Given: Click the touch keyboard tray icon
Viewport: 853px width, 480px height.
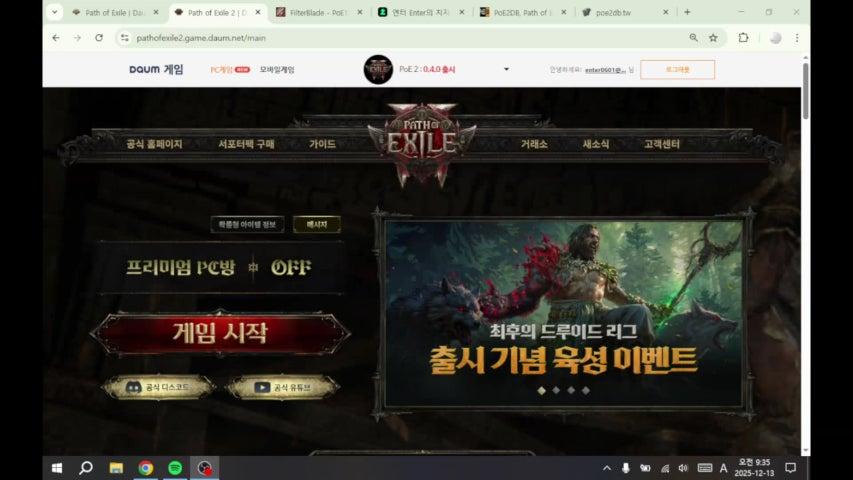Looking at the screenshot, I should (704, 468).
